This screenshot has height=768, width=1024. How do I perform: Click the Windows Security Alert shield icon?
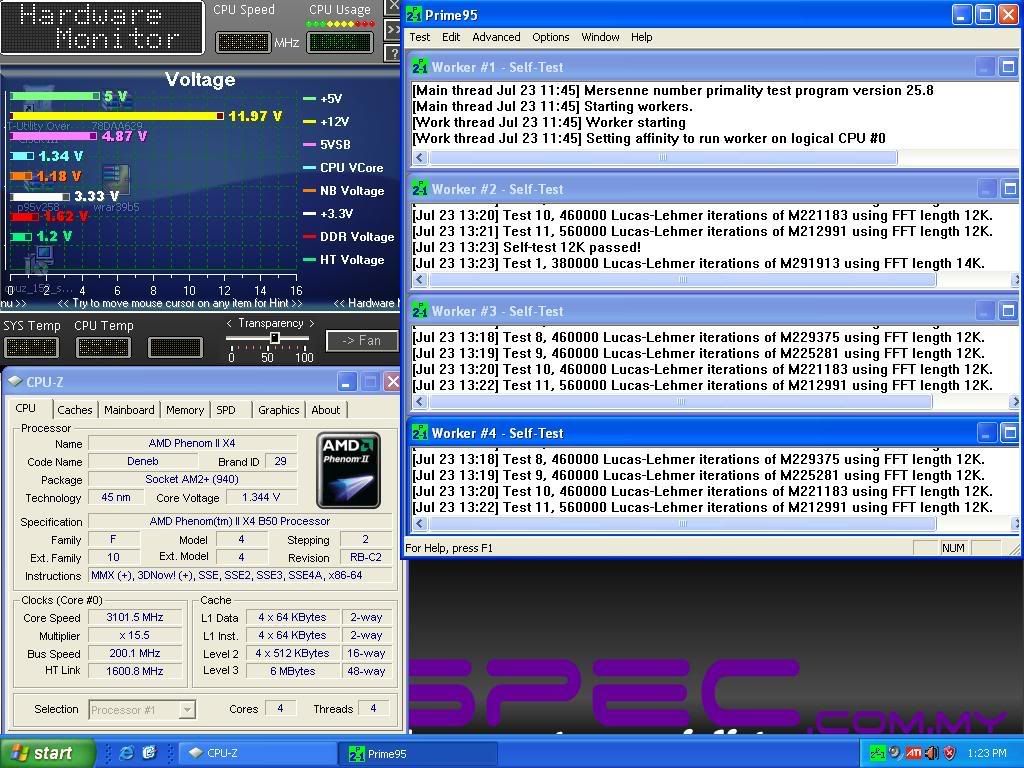(x=949, y=753)
